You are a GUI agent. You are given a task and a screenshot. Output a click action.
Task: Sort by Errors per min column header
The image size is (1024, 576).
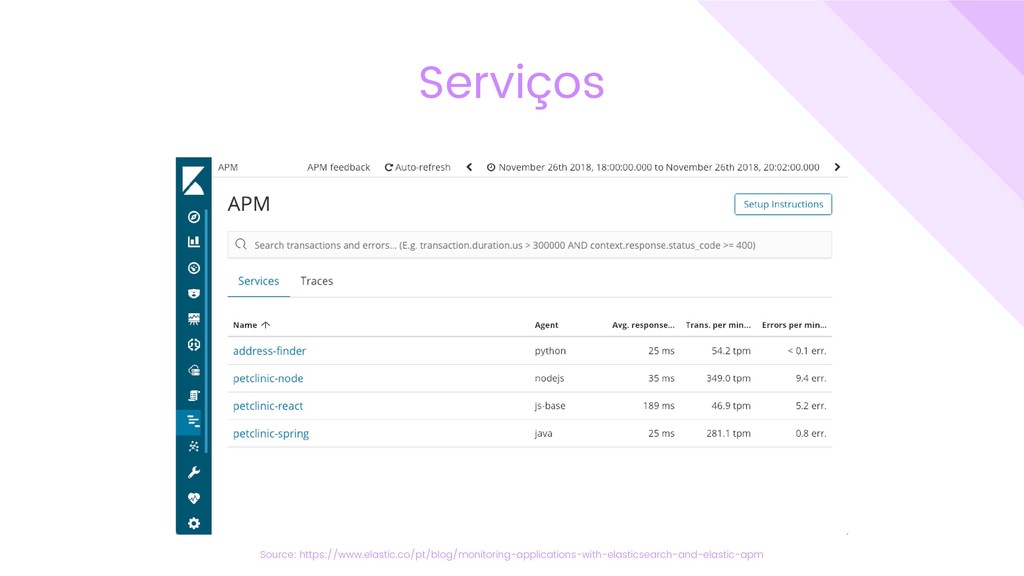[793, 325]
